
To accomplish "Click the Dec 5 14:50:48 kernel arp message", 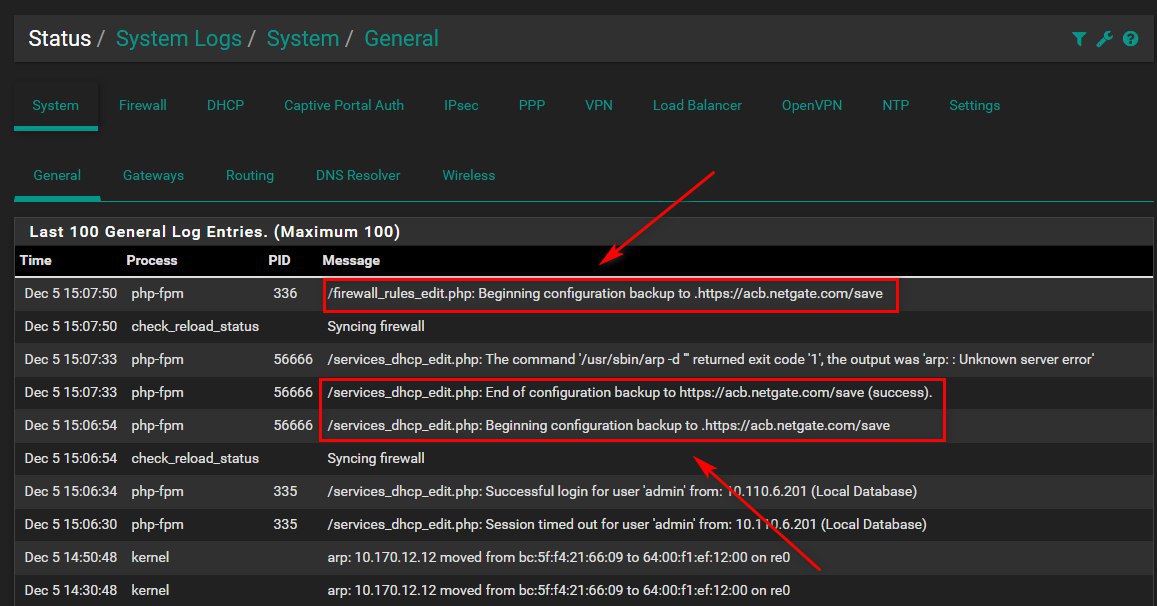I will tap(559, 557).
